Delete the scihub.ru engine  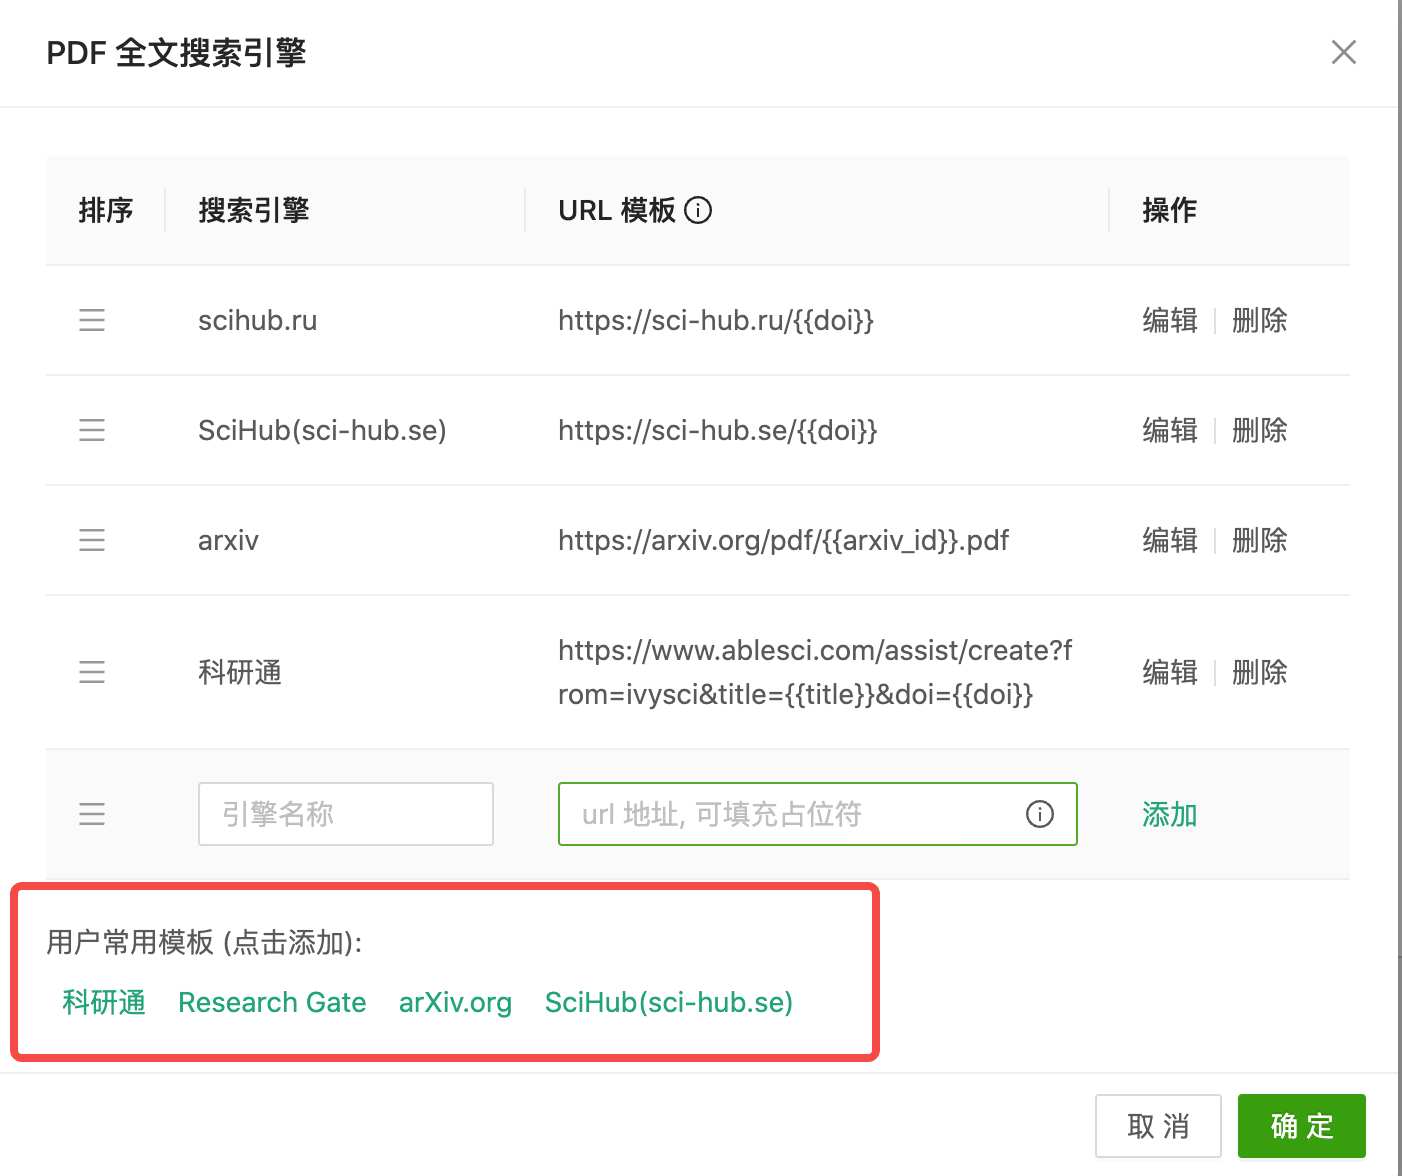pos(1260,320)
